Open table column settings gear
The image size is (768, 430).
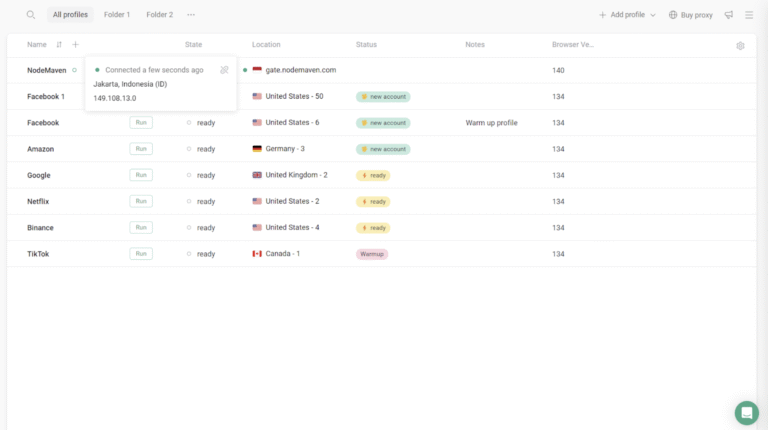[x=740, y=45]
